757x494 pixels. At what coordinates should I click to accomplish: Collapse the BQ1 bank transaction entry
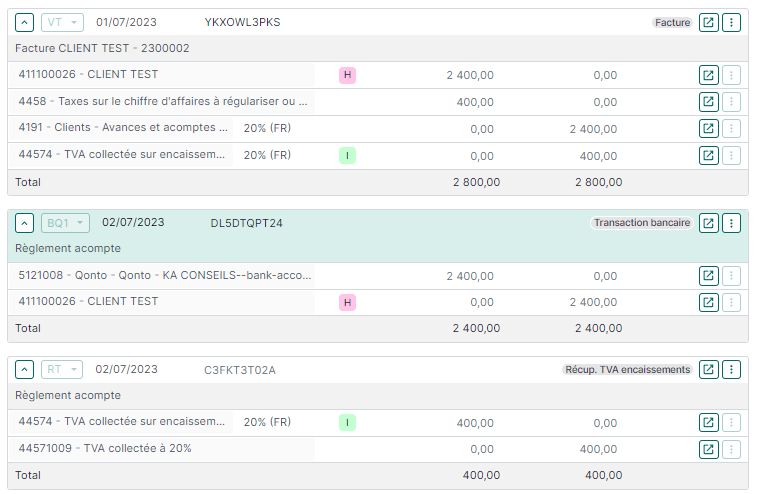pyautogui.click(x=25, y=223)
